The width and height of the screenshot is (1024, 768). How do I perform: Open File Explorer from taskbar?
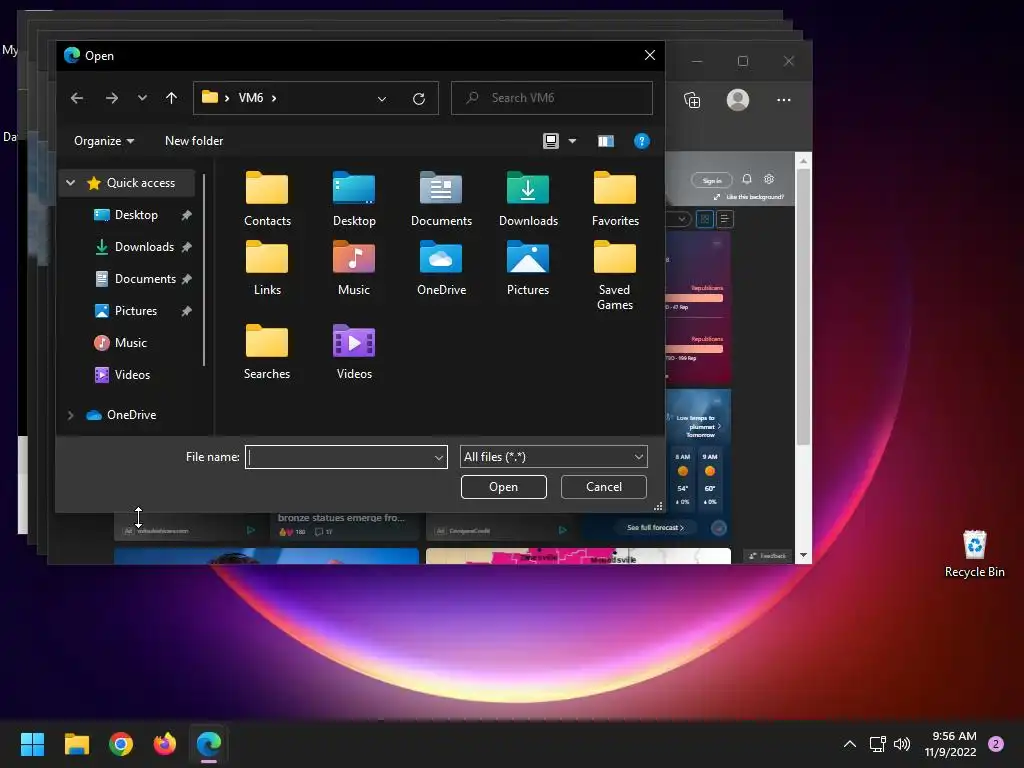point(76,744)
